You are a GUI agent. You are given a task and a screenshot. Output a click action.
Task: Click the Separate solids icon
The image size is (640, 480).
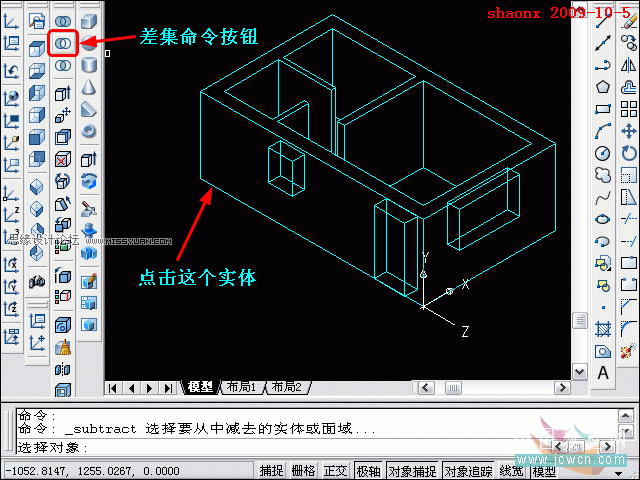coord(63,370)
